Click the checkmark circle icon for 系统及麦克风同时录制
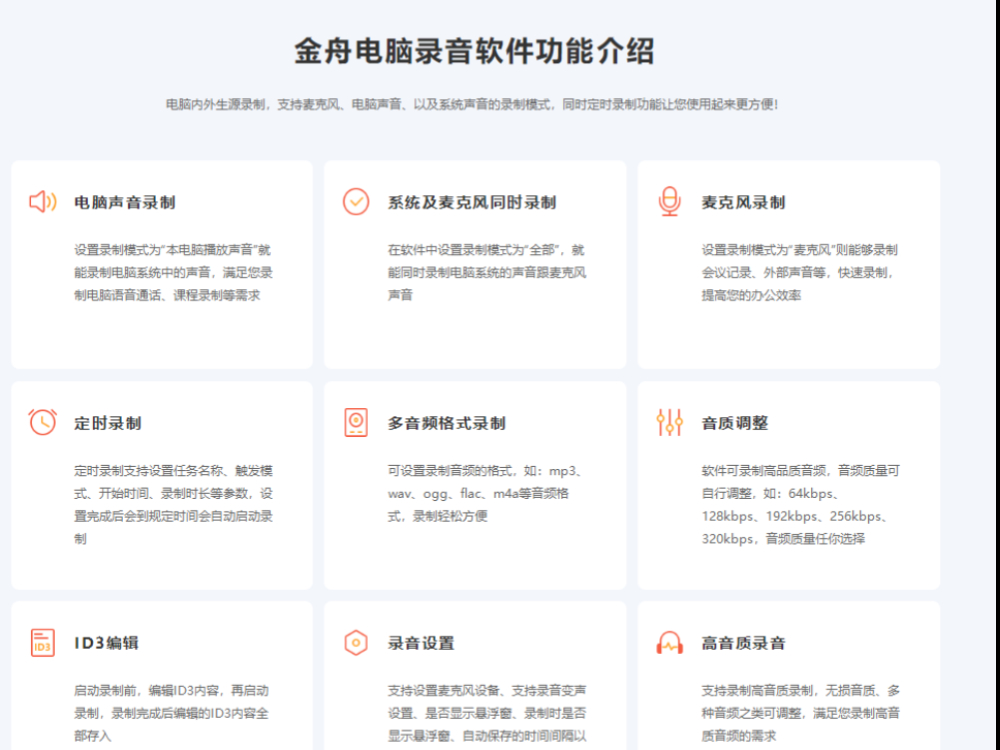The height and width of the screenshot is (750, 1000). coord(356,202)
